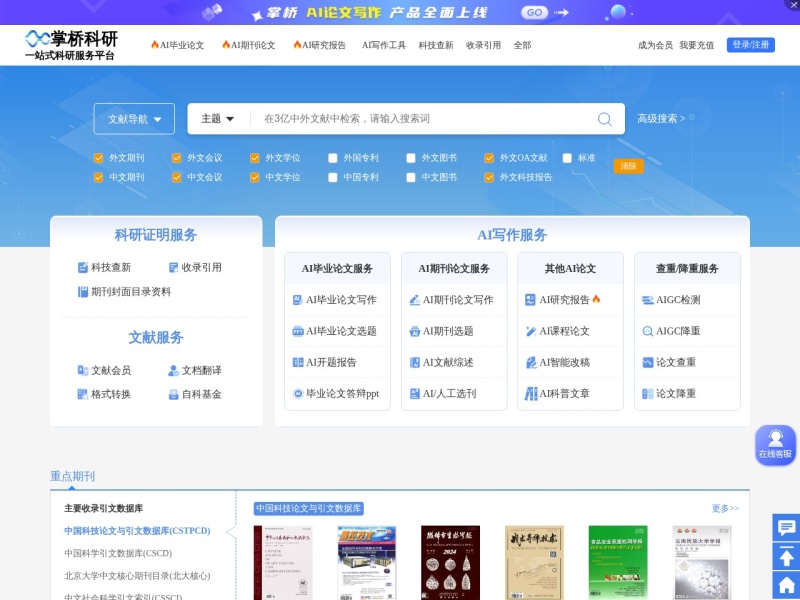Image resolution: width=800 pixels, height=600 pixels.
Task: Click the 文档翻译 icon
Action: (173, 370)
